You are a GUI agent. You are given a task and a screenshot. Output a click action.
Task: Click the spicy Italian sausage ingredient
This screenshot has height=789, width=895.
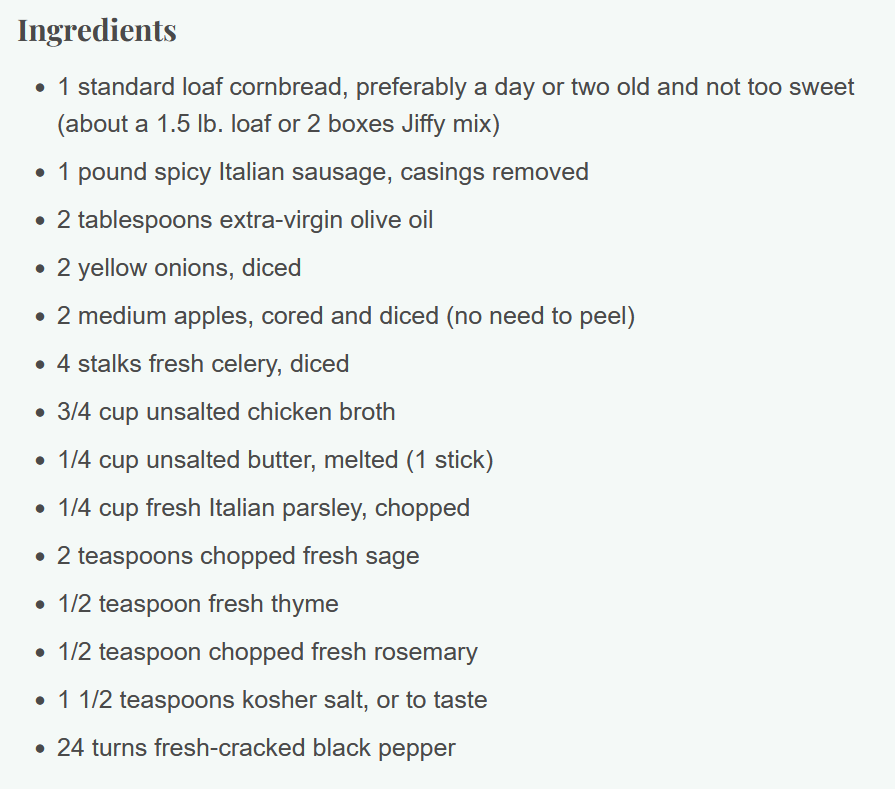point(322,172)
